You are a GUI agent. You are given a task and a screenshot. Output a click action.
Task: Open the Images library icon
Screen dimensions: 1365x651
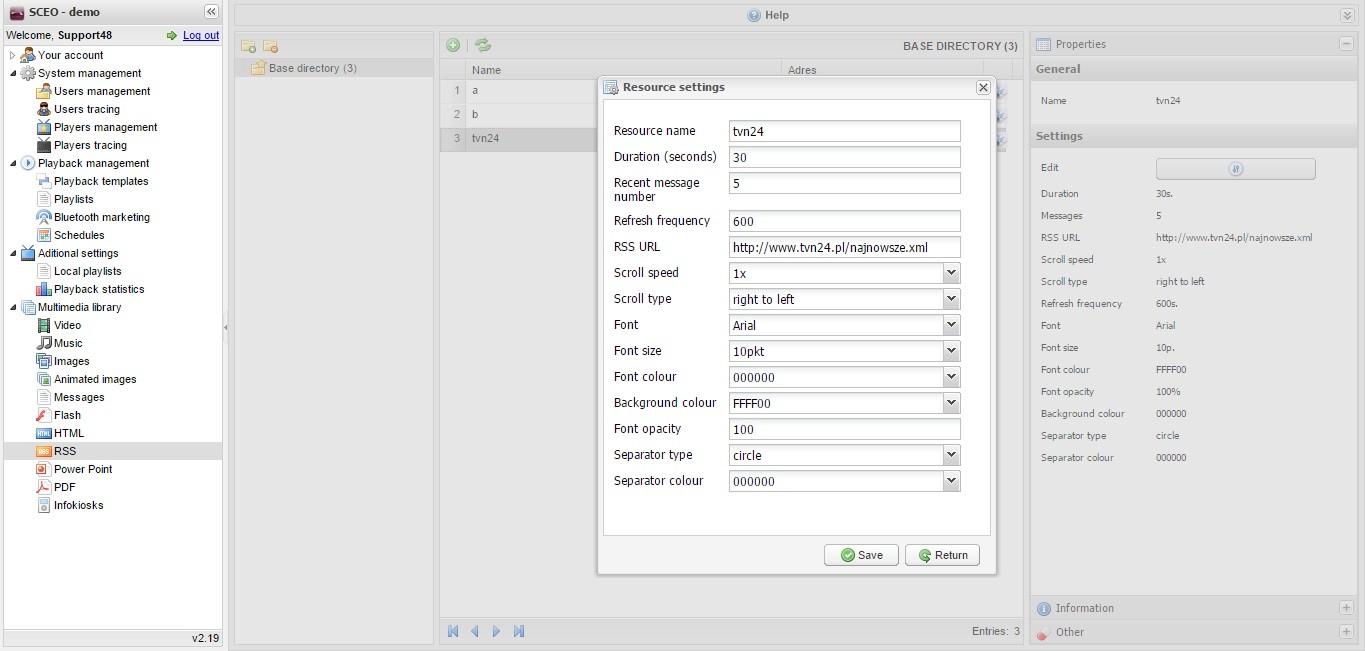click(44, 361)
